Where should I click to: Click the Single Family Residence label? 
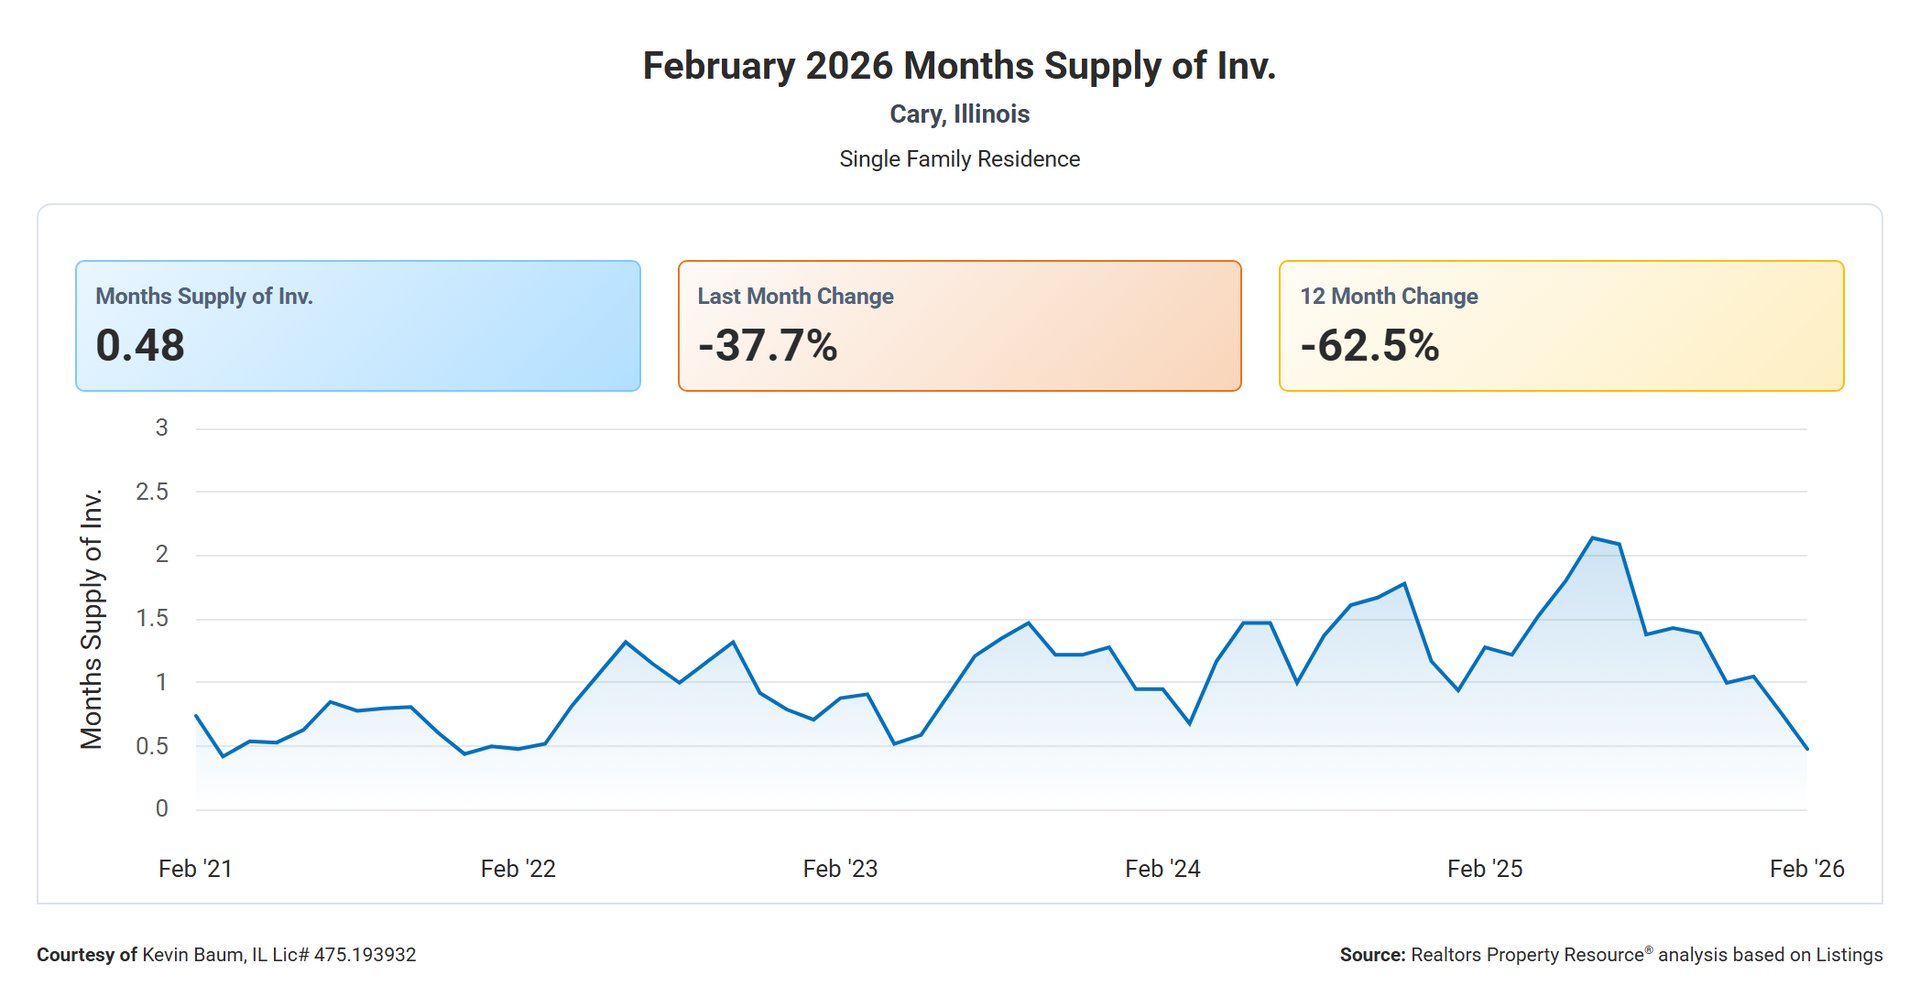click(x=959, y=159)
